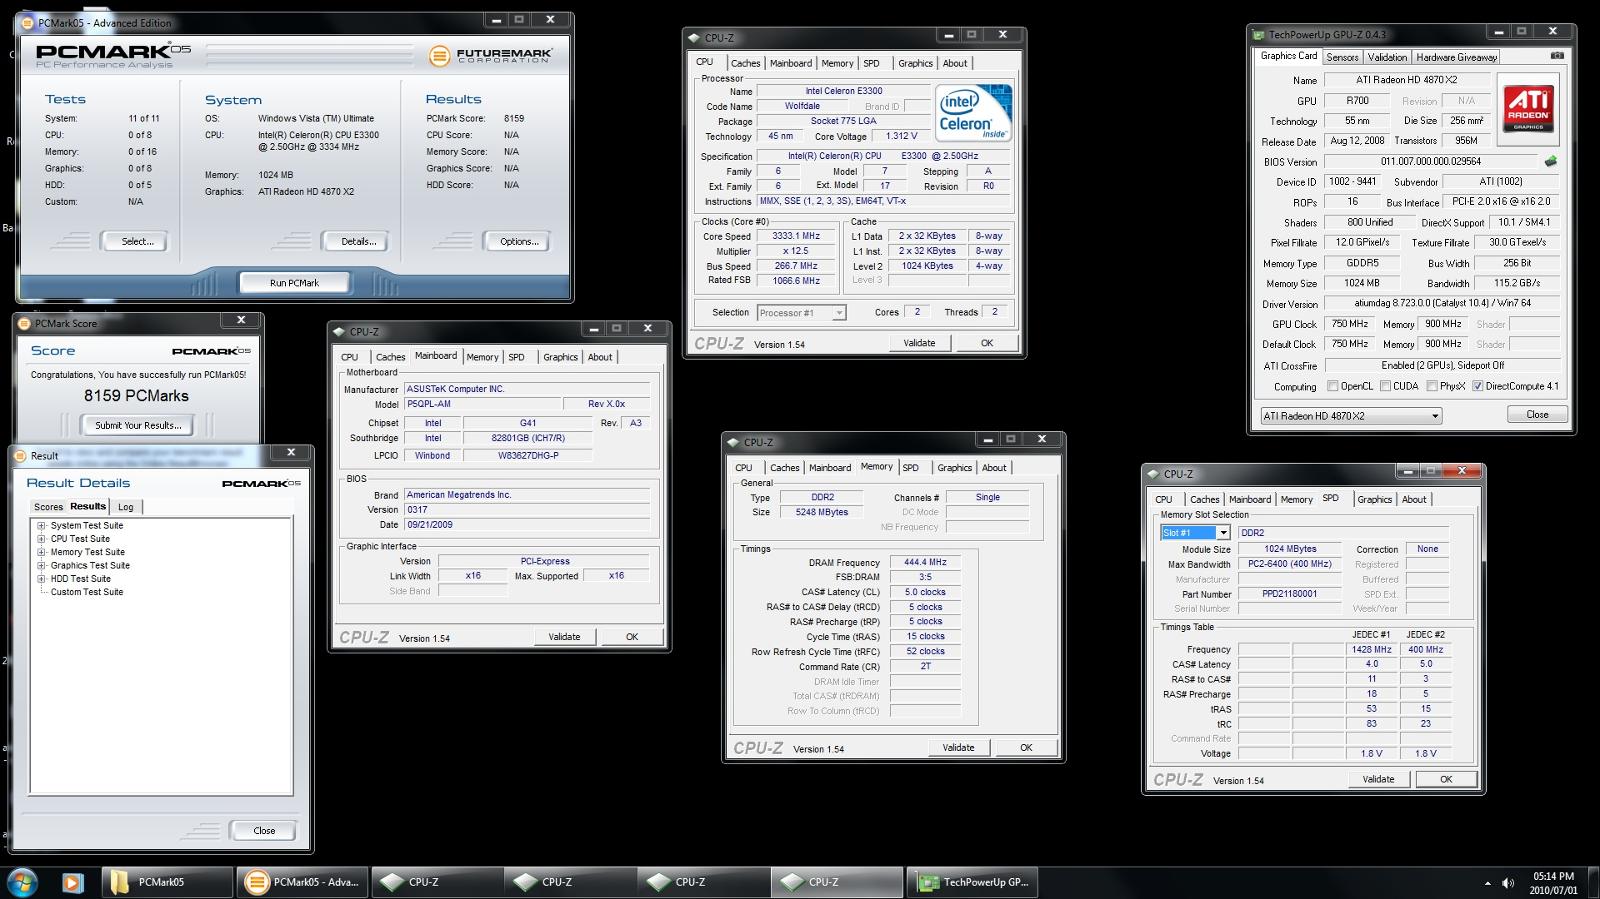
Task: Open About tab in CPU-Z Memory window
Action: coord(994,468)
